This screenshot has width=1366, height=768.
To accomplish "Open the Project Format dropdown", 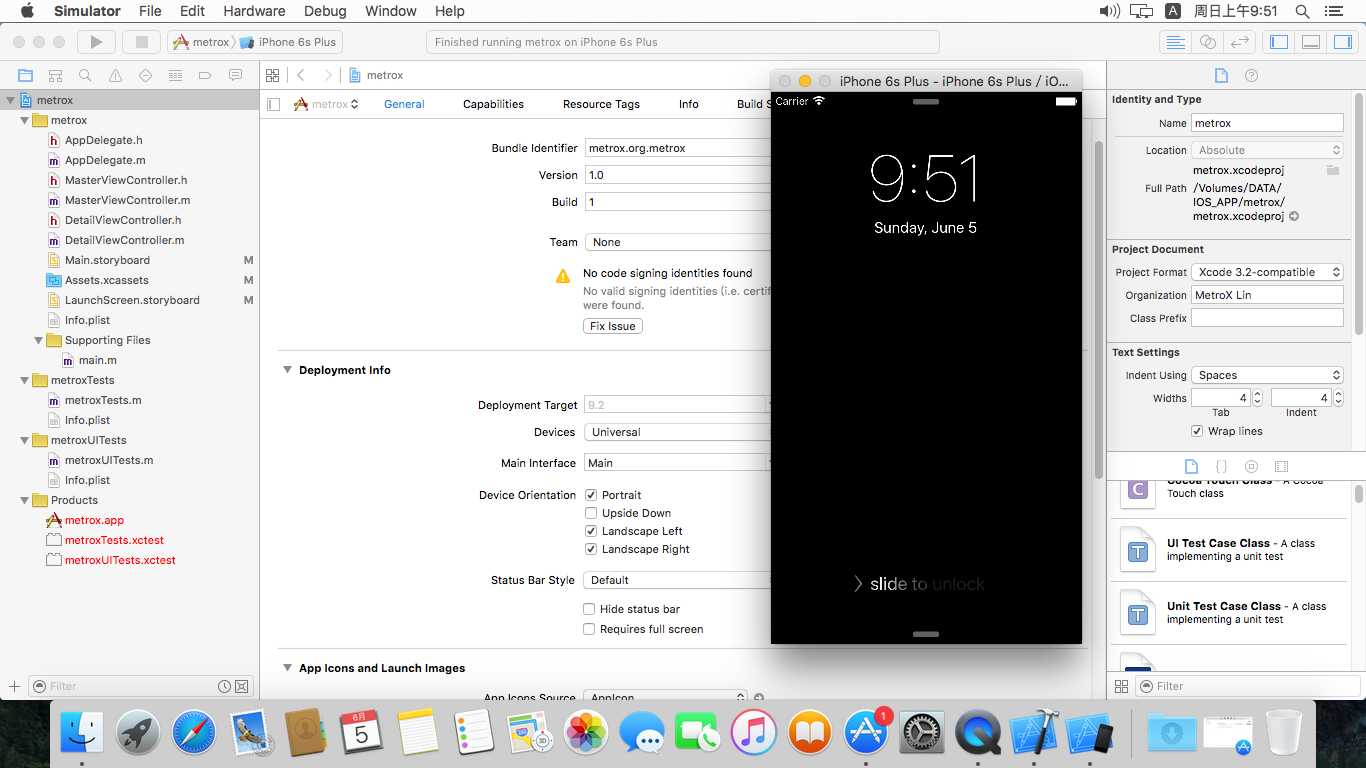I will click(x=1267, y=272).
